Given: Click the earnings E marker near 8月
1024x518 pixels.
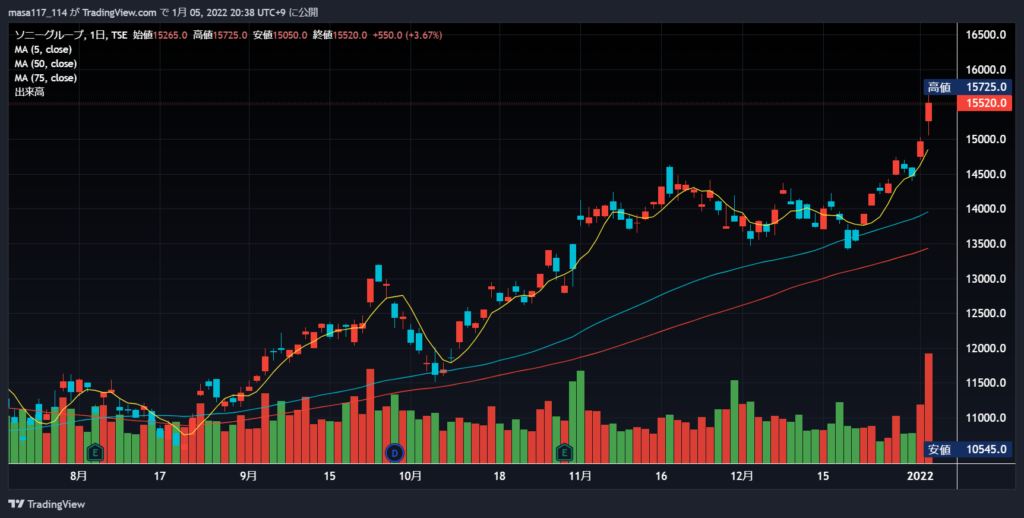Looking at the screenshot, I should [x=95, y=451].
